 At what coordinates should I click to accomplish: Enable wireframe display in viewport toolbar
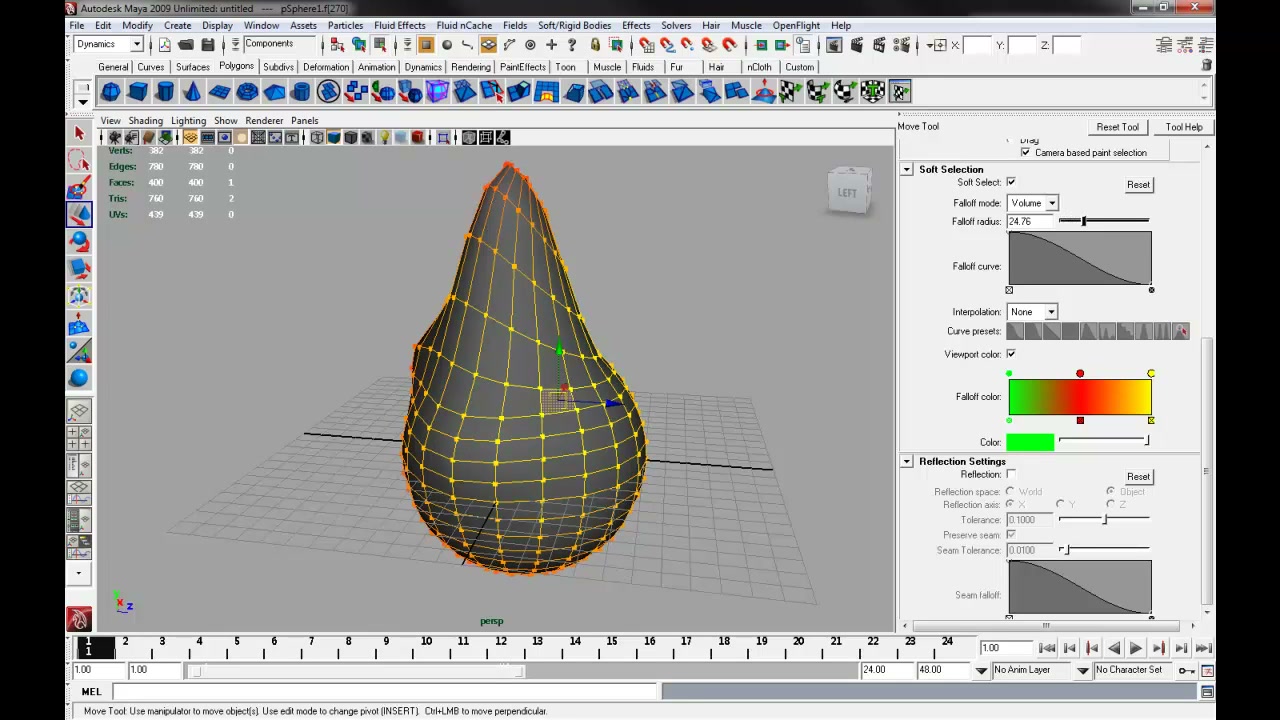[317, 138]
